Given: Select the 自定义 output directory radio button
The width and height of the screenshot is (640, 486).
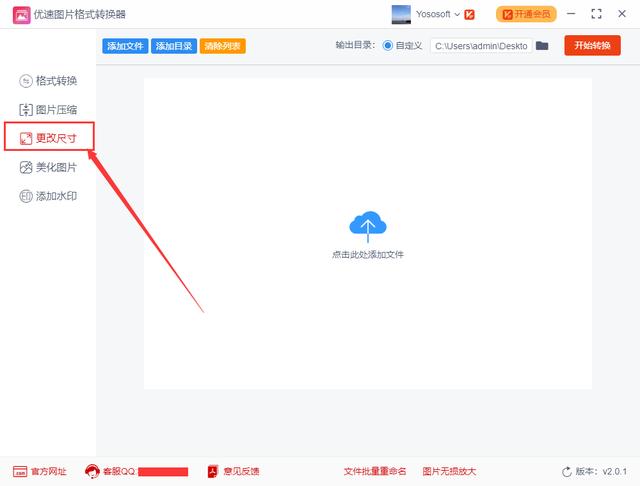Looking at the screenshot, I should (x=387, y=45).
